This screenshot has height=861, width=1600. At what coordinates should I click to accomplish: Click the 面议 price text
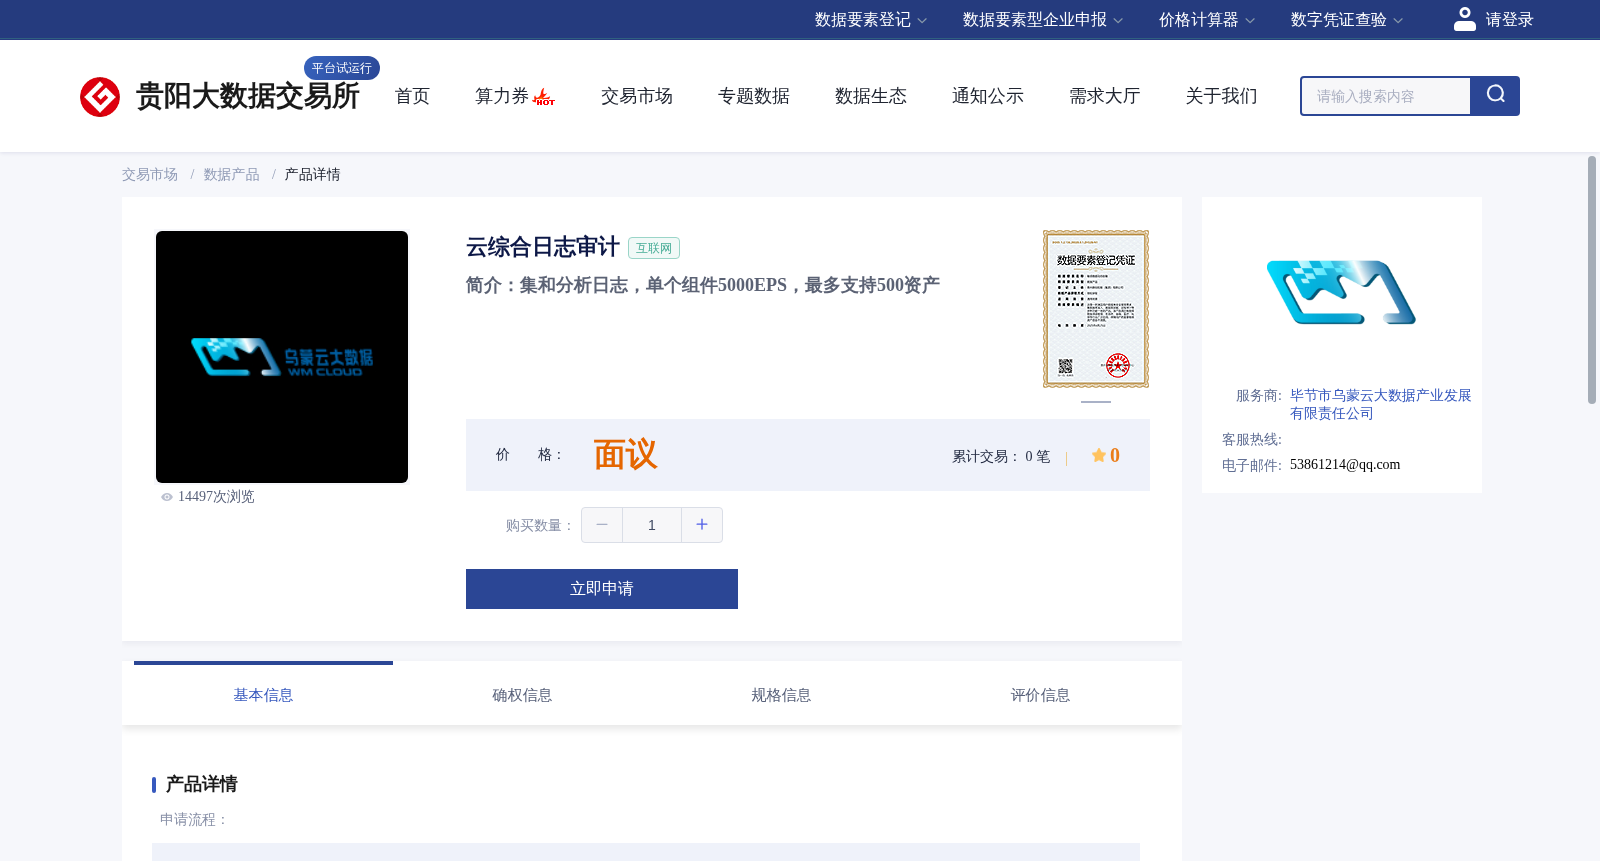pyautogui.click(x=625, y=455)
